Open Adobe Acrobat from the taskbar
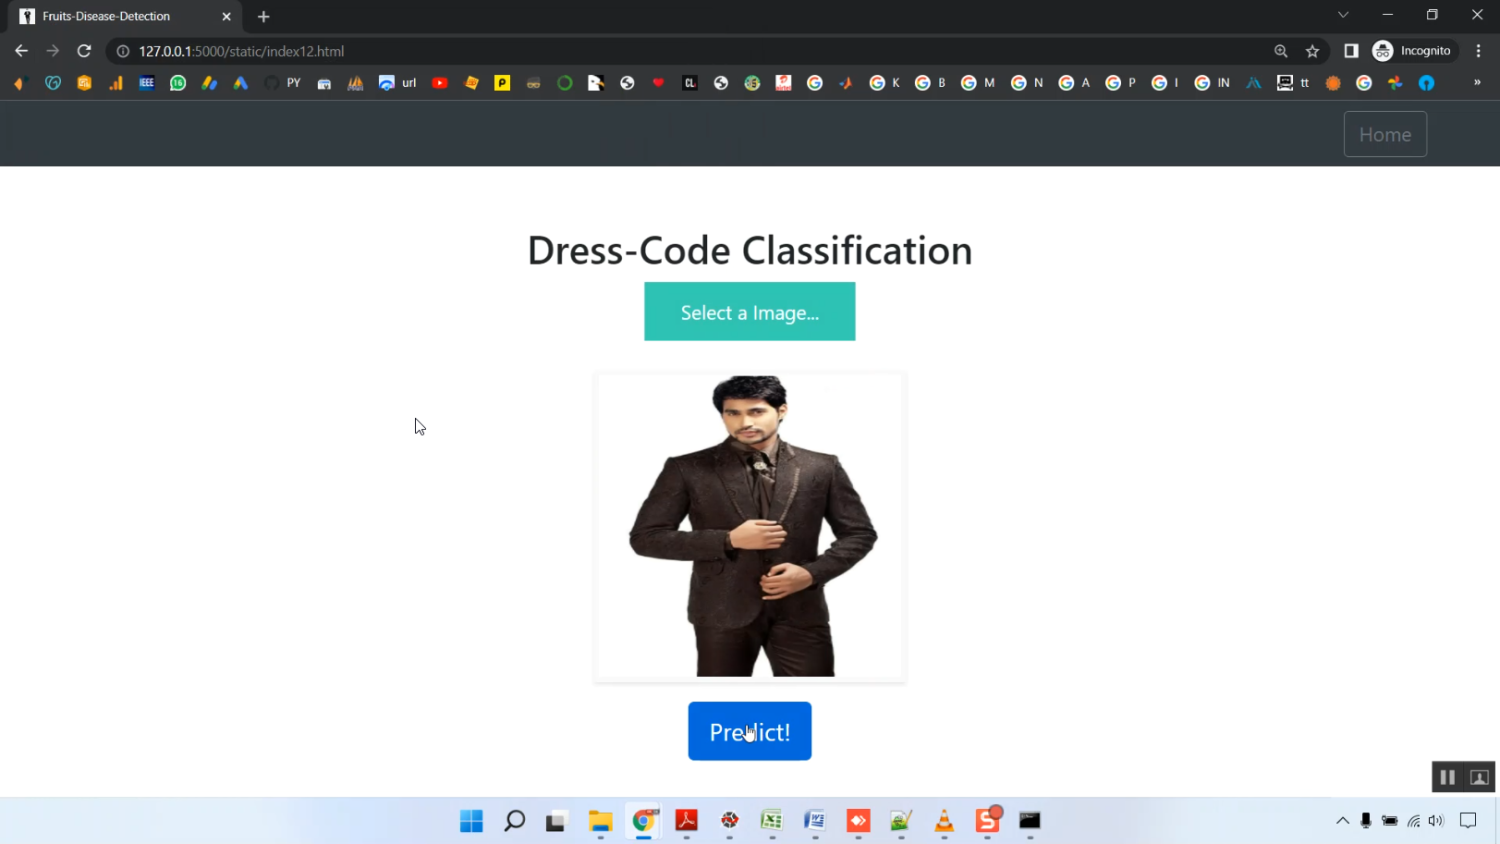Screen dimensions: 1500x844 pos(686,821)
